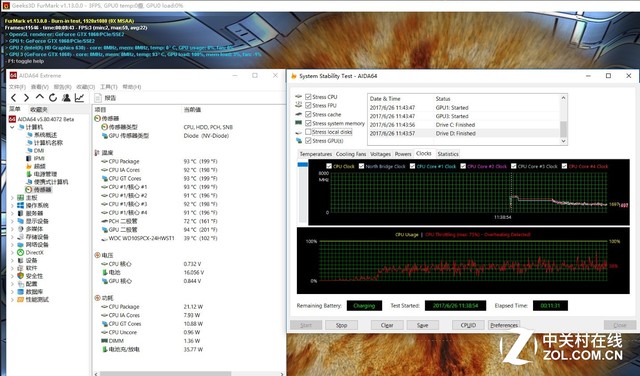Image resolution: width=640 pixels, height=376 pixels.
Task: Click the flame icon of System Stability Test
Action: (x=293, y=76)
